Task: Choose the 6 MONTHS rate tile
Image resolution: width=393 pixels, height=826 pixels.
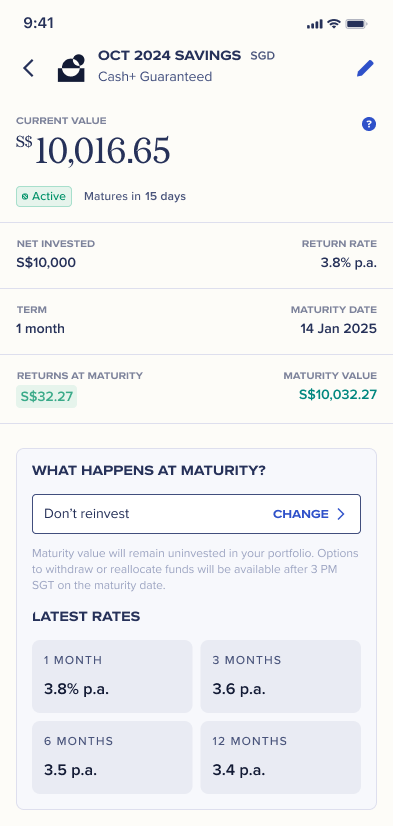Action: pos(112,758)
